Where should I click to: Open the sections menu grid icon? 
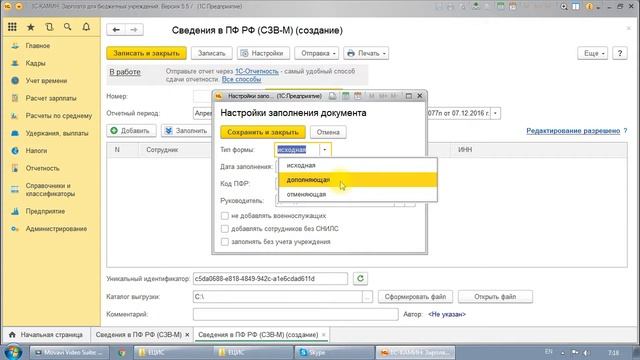(12, 27)
